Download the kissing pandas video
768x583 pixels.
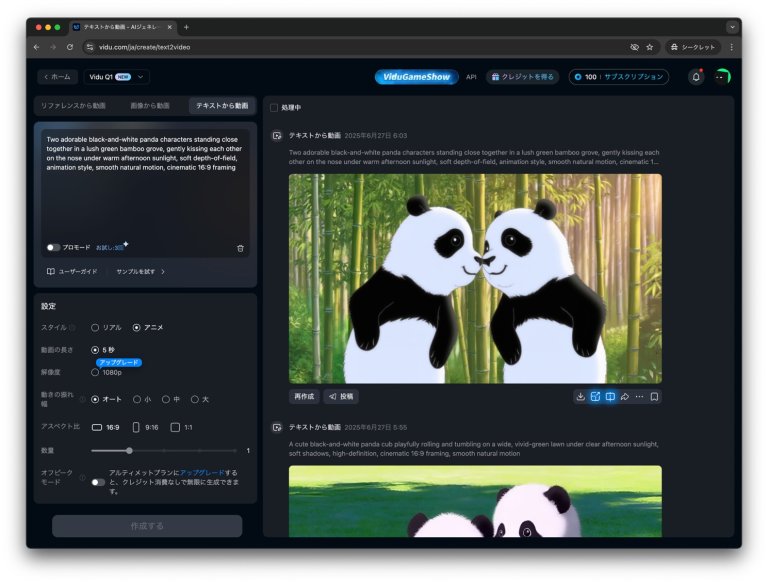581,396
